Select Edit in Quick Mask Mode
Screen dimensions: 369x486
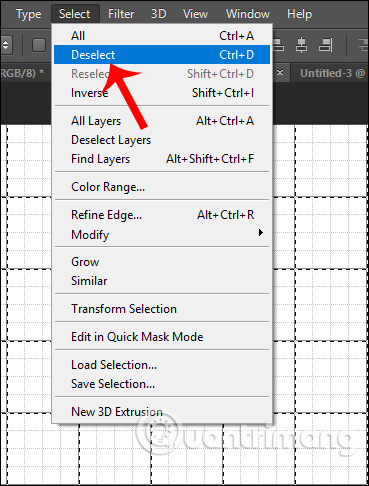(x=162, y=337)
